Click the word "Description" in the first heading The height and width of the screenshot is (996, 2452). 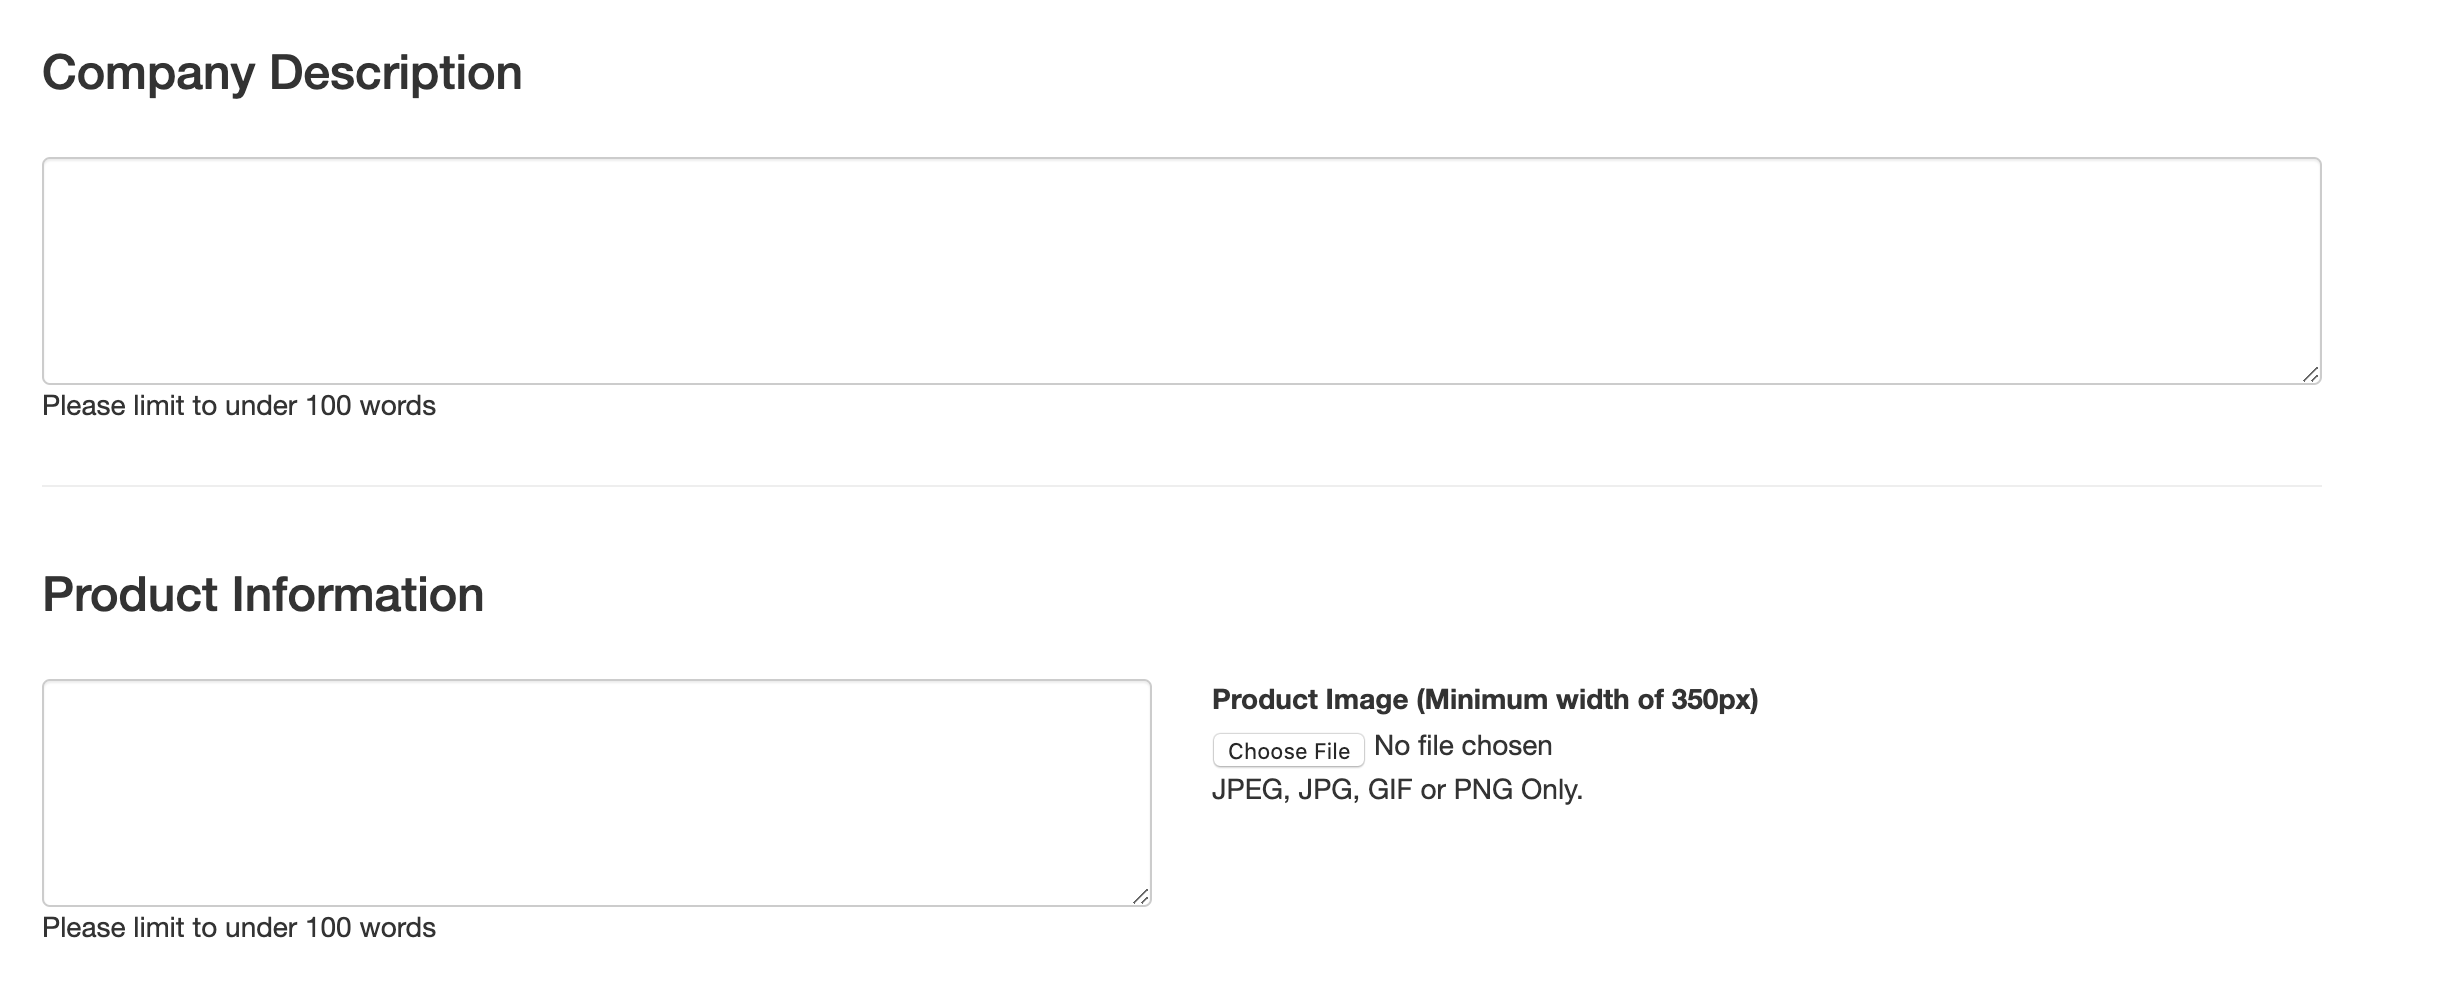click(395, 73)
